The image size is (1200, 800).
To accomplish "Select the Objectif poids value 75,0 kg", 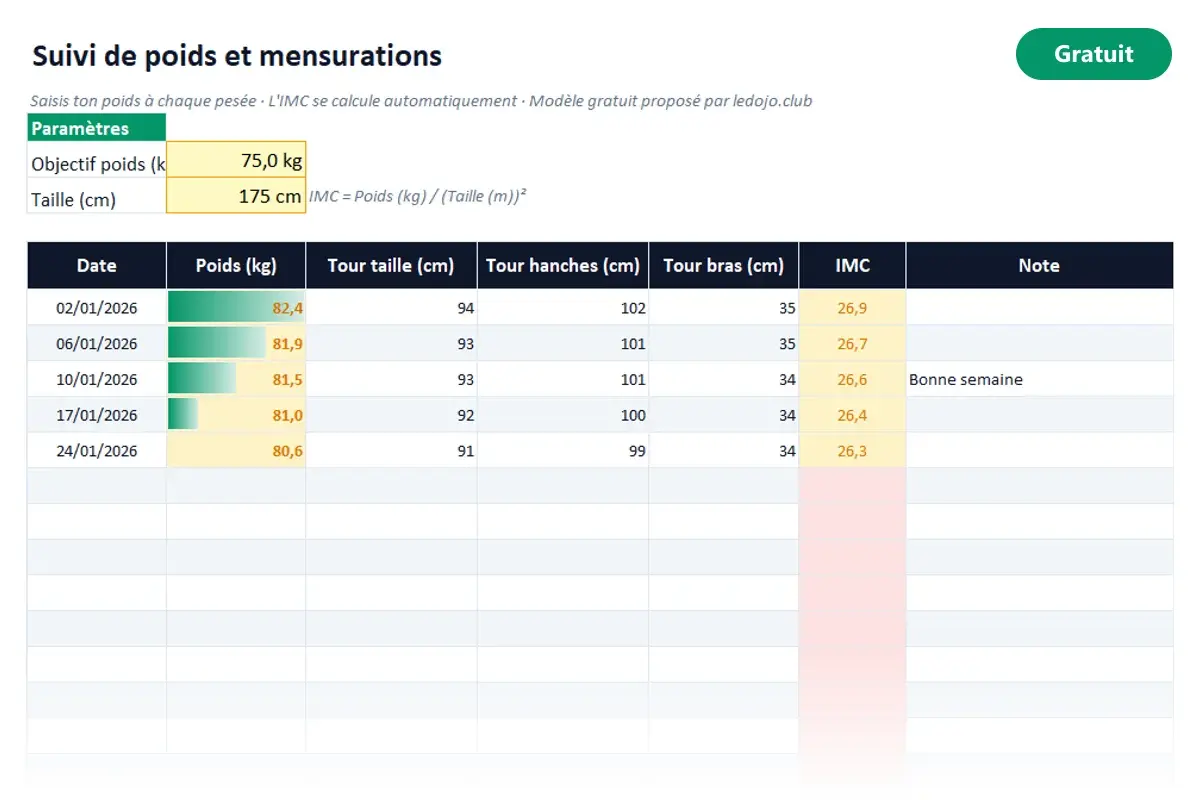I will coord(236,160).
